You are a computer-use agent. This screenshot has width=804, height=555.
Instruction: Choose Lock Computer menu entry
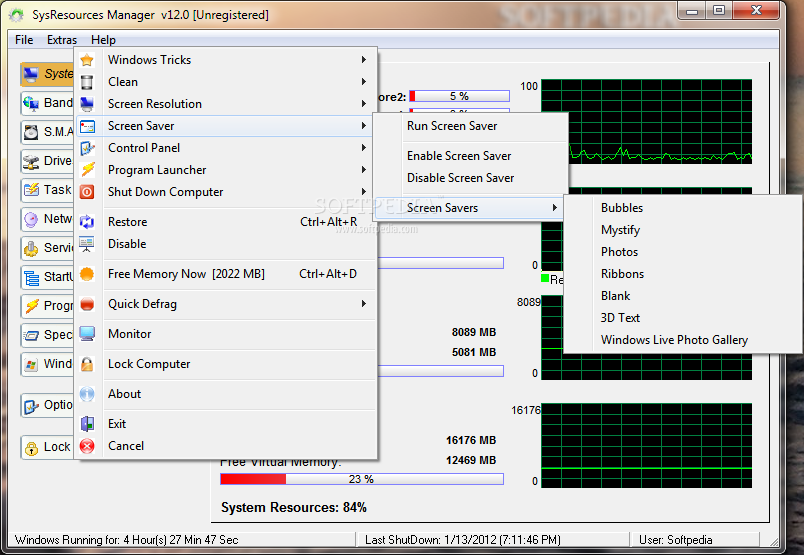[226, 364]
